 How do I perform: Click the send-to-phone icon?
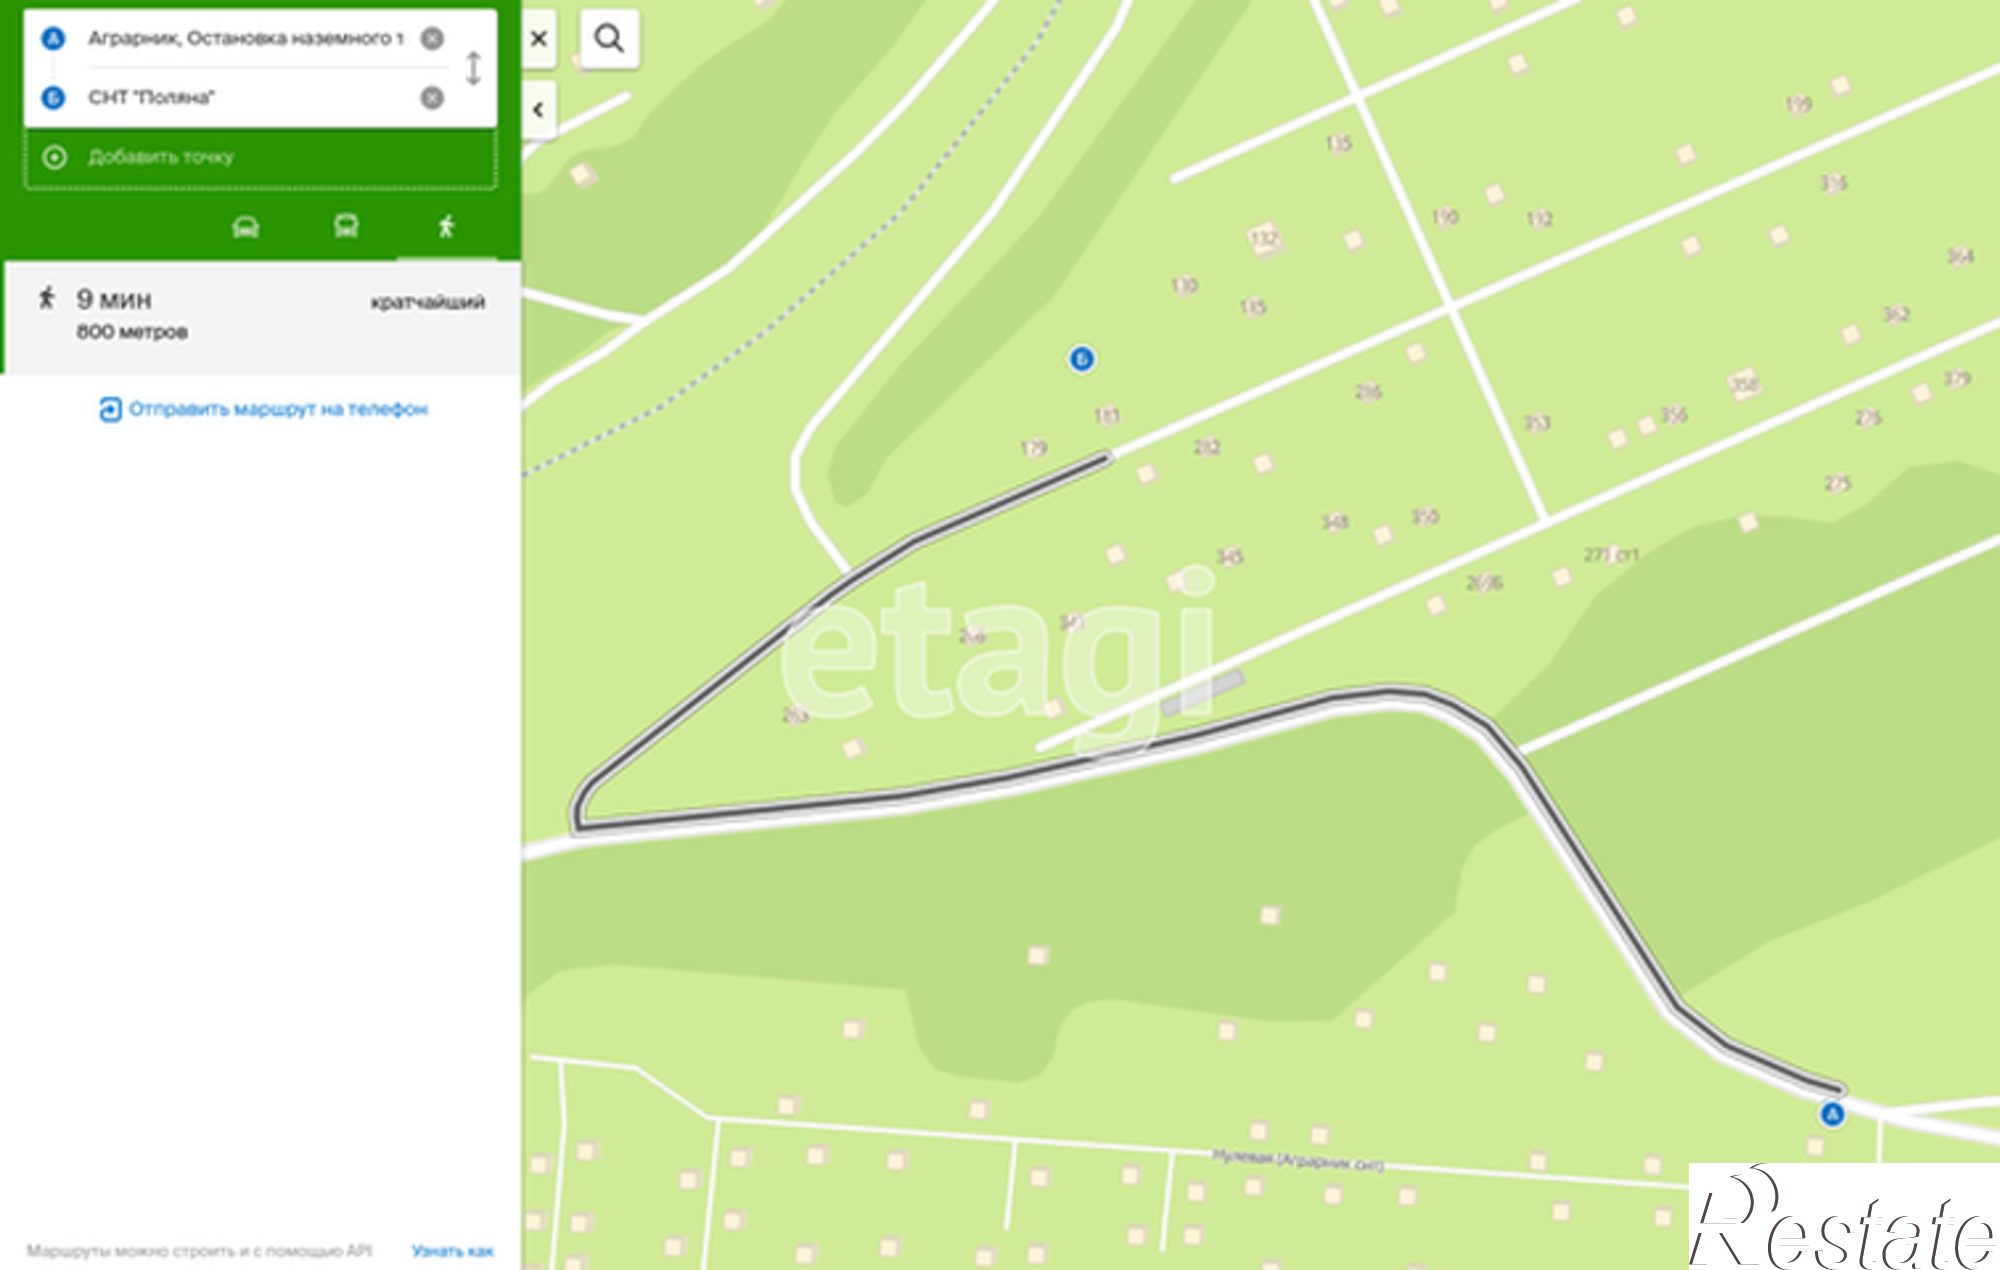point(110,409)
